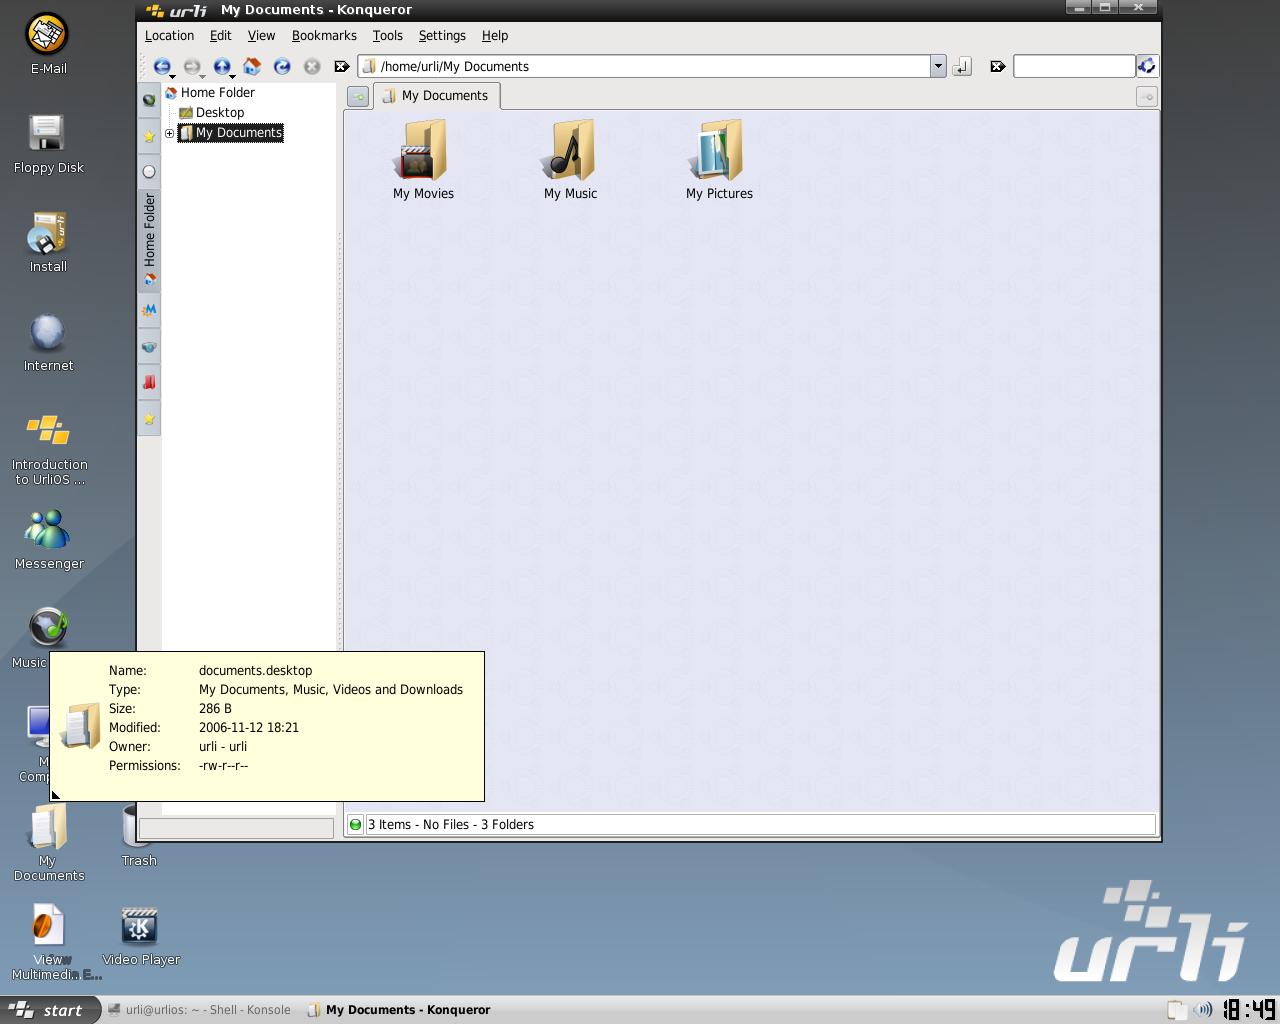The image size is (1280, 1024).
Task: Open the Home folder from the toolbar
Action: 252,66
